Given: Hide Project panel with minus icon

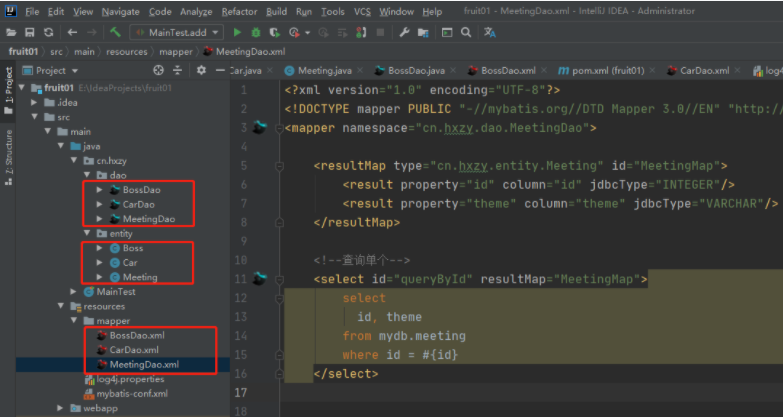Looking at the screenshot, I should point(220,70).
